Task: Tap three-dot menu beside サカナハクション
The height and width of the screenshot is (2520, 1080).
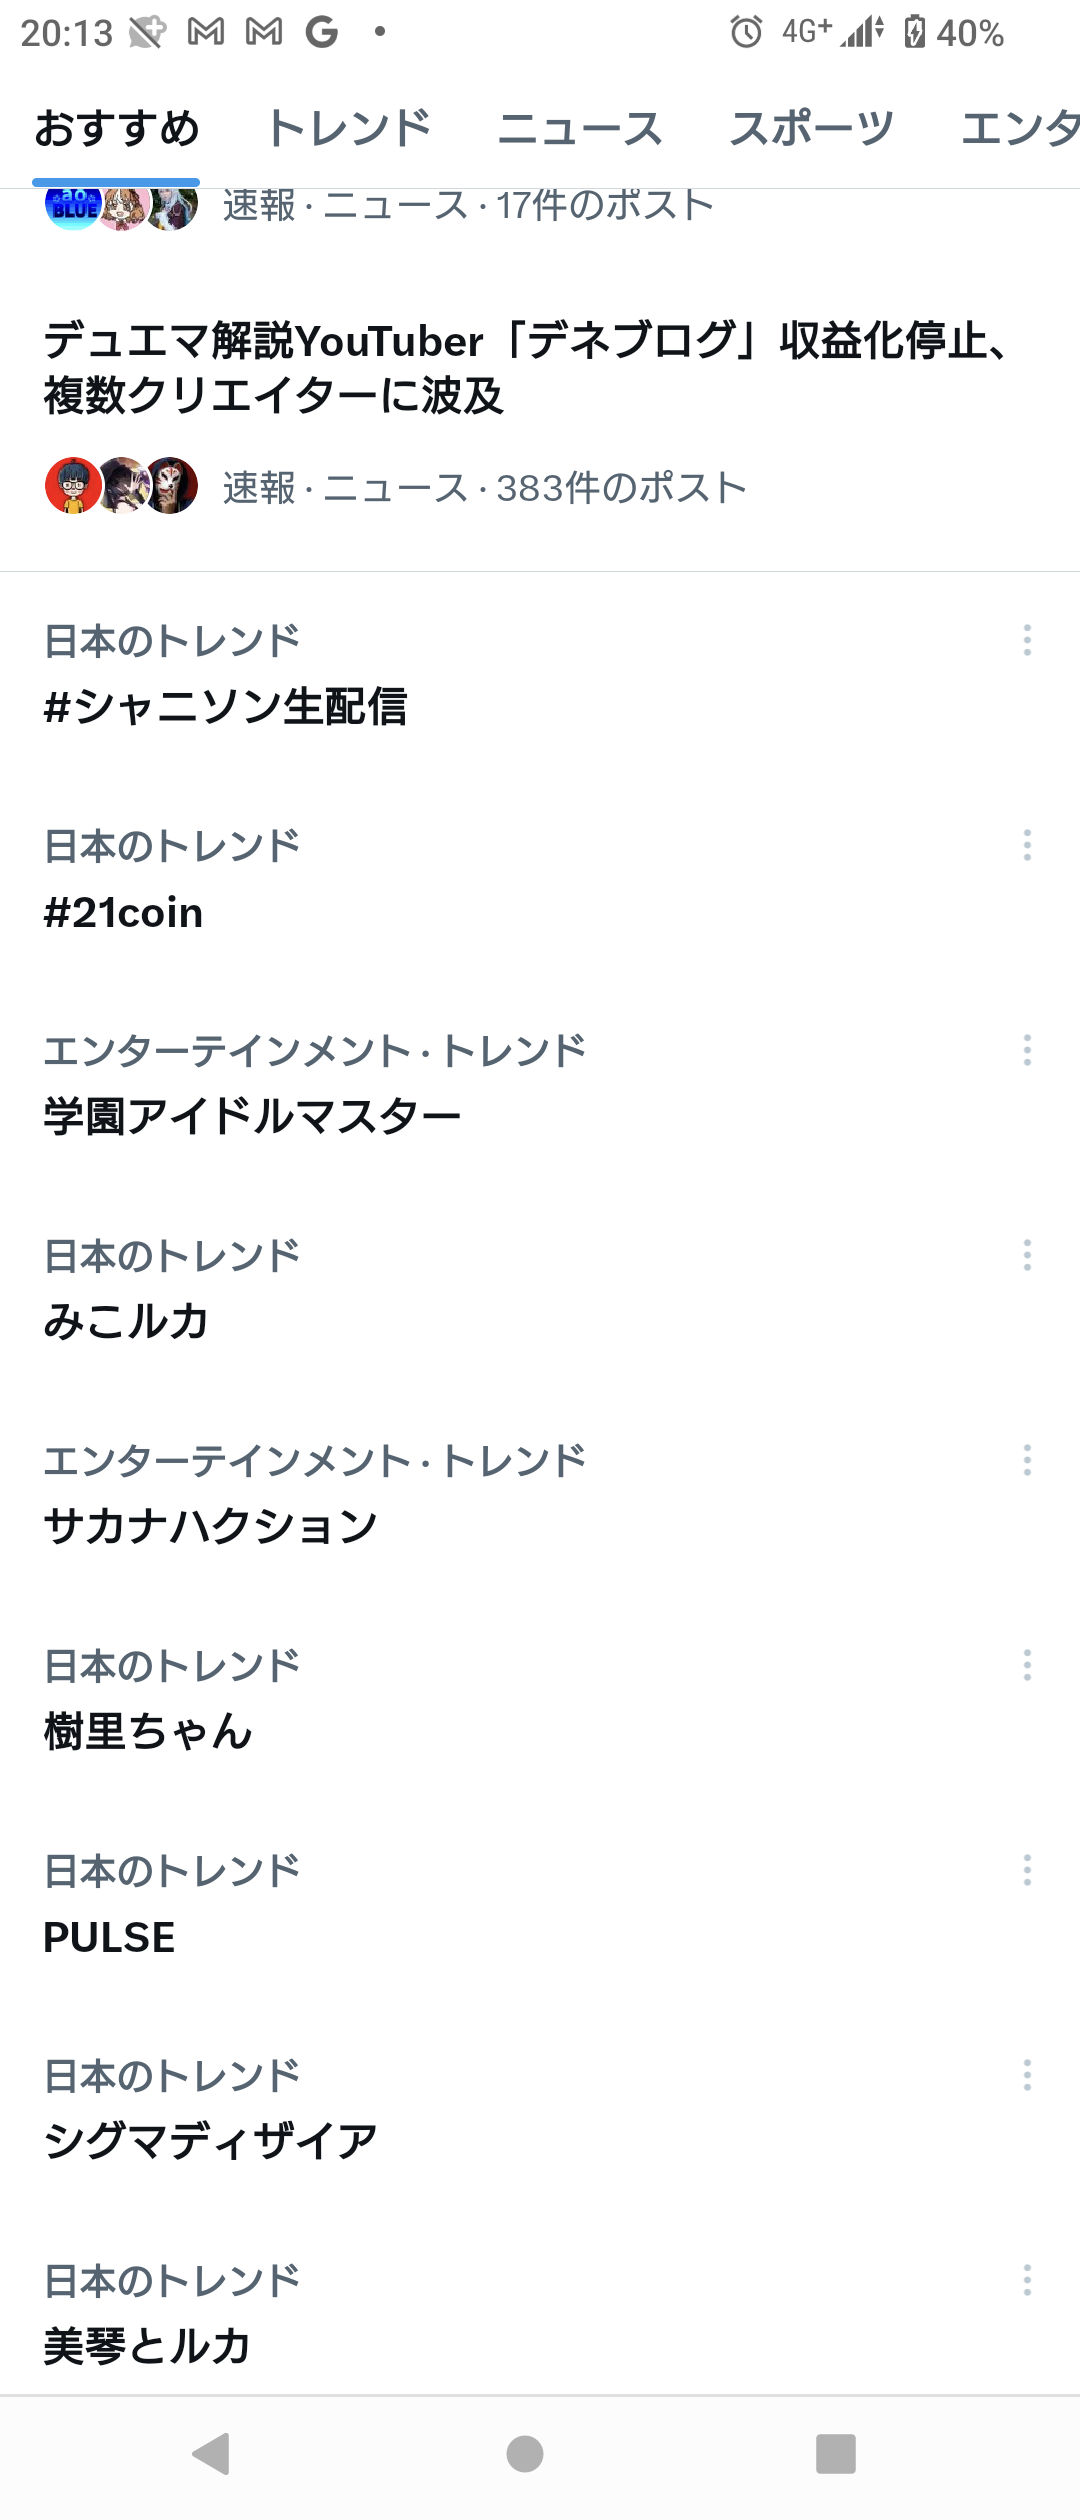Action: coord(1027,1460)
